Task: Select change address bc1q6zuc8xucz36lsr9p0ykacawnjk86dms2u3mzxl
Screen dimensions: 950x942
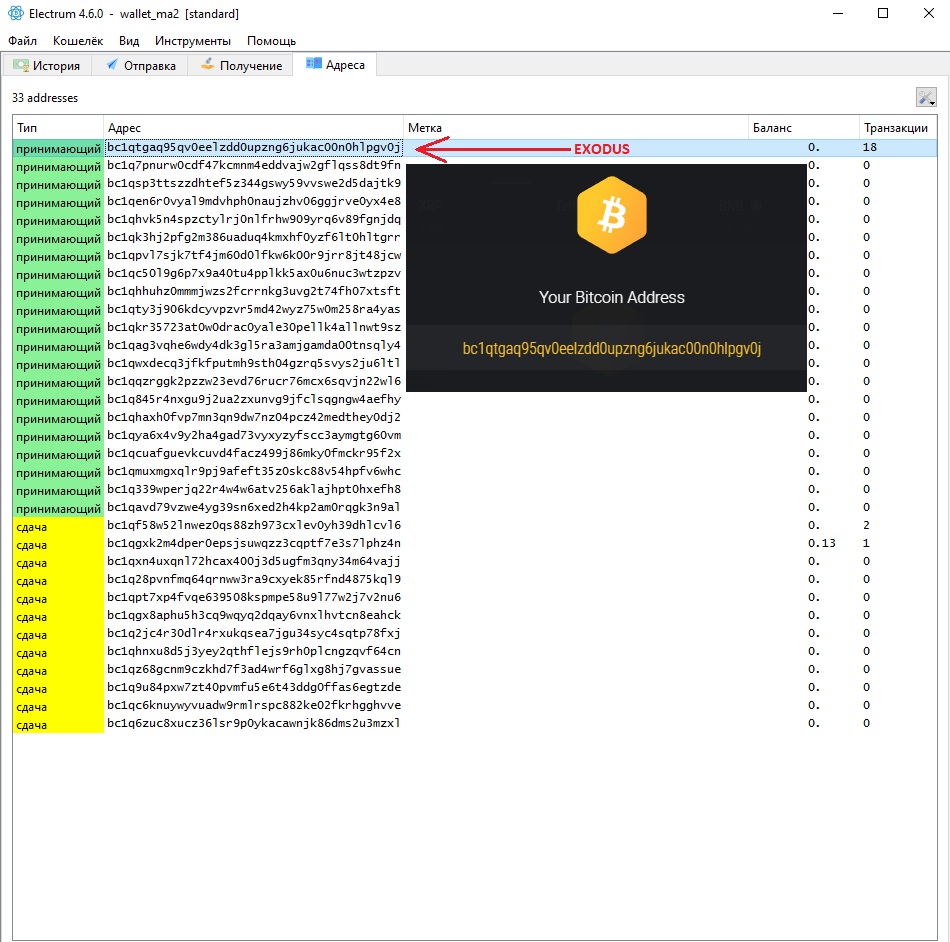Action: (x=254, y=723)
